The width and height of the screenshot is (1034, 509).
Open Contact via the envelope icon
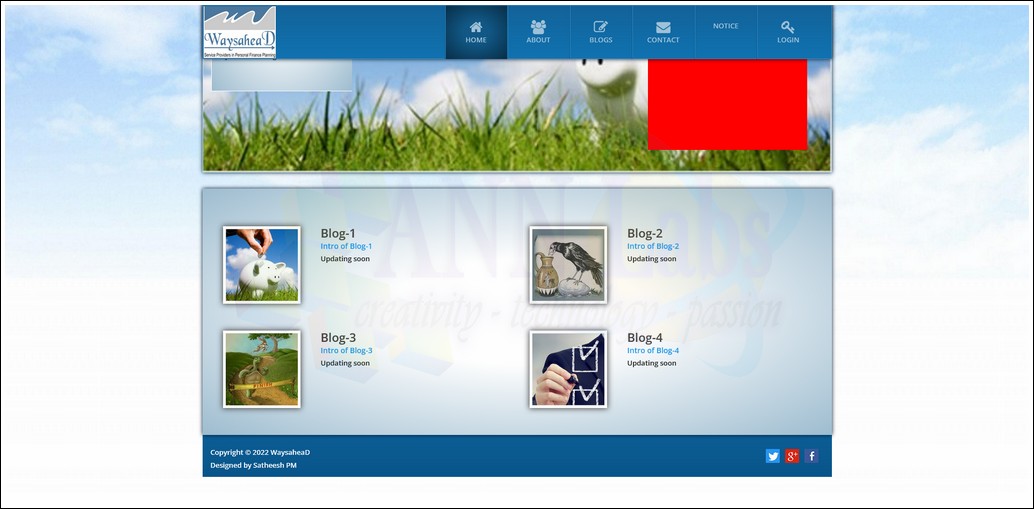(663, 27)
